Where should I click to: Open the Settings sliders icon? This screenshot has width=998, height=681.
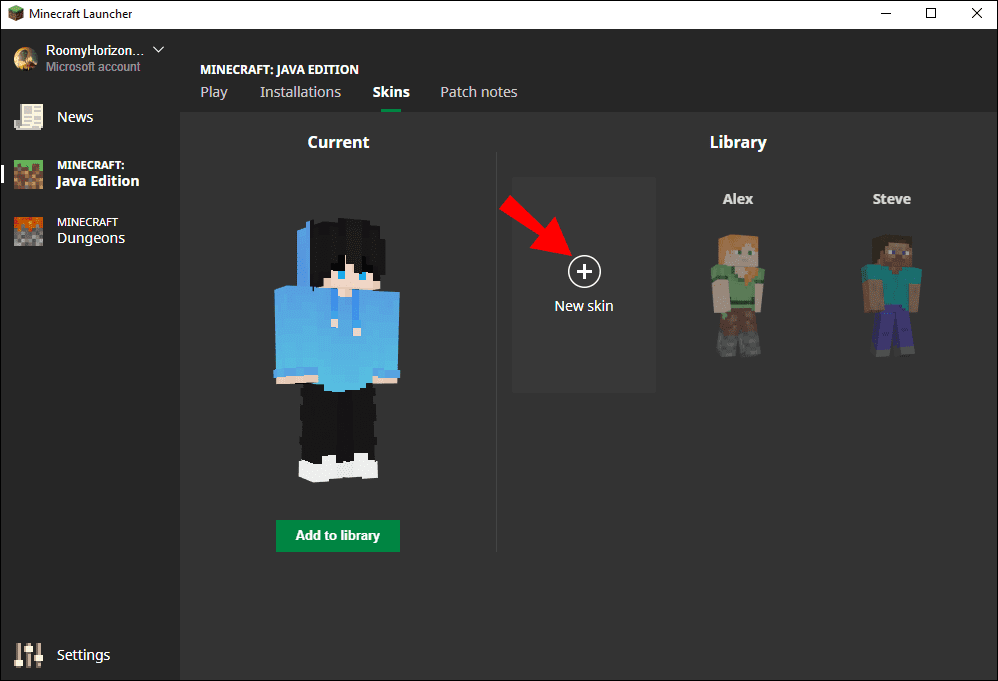click(x=28, y=655)
